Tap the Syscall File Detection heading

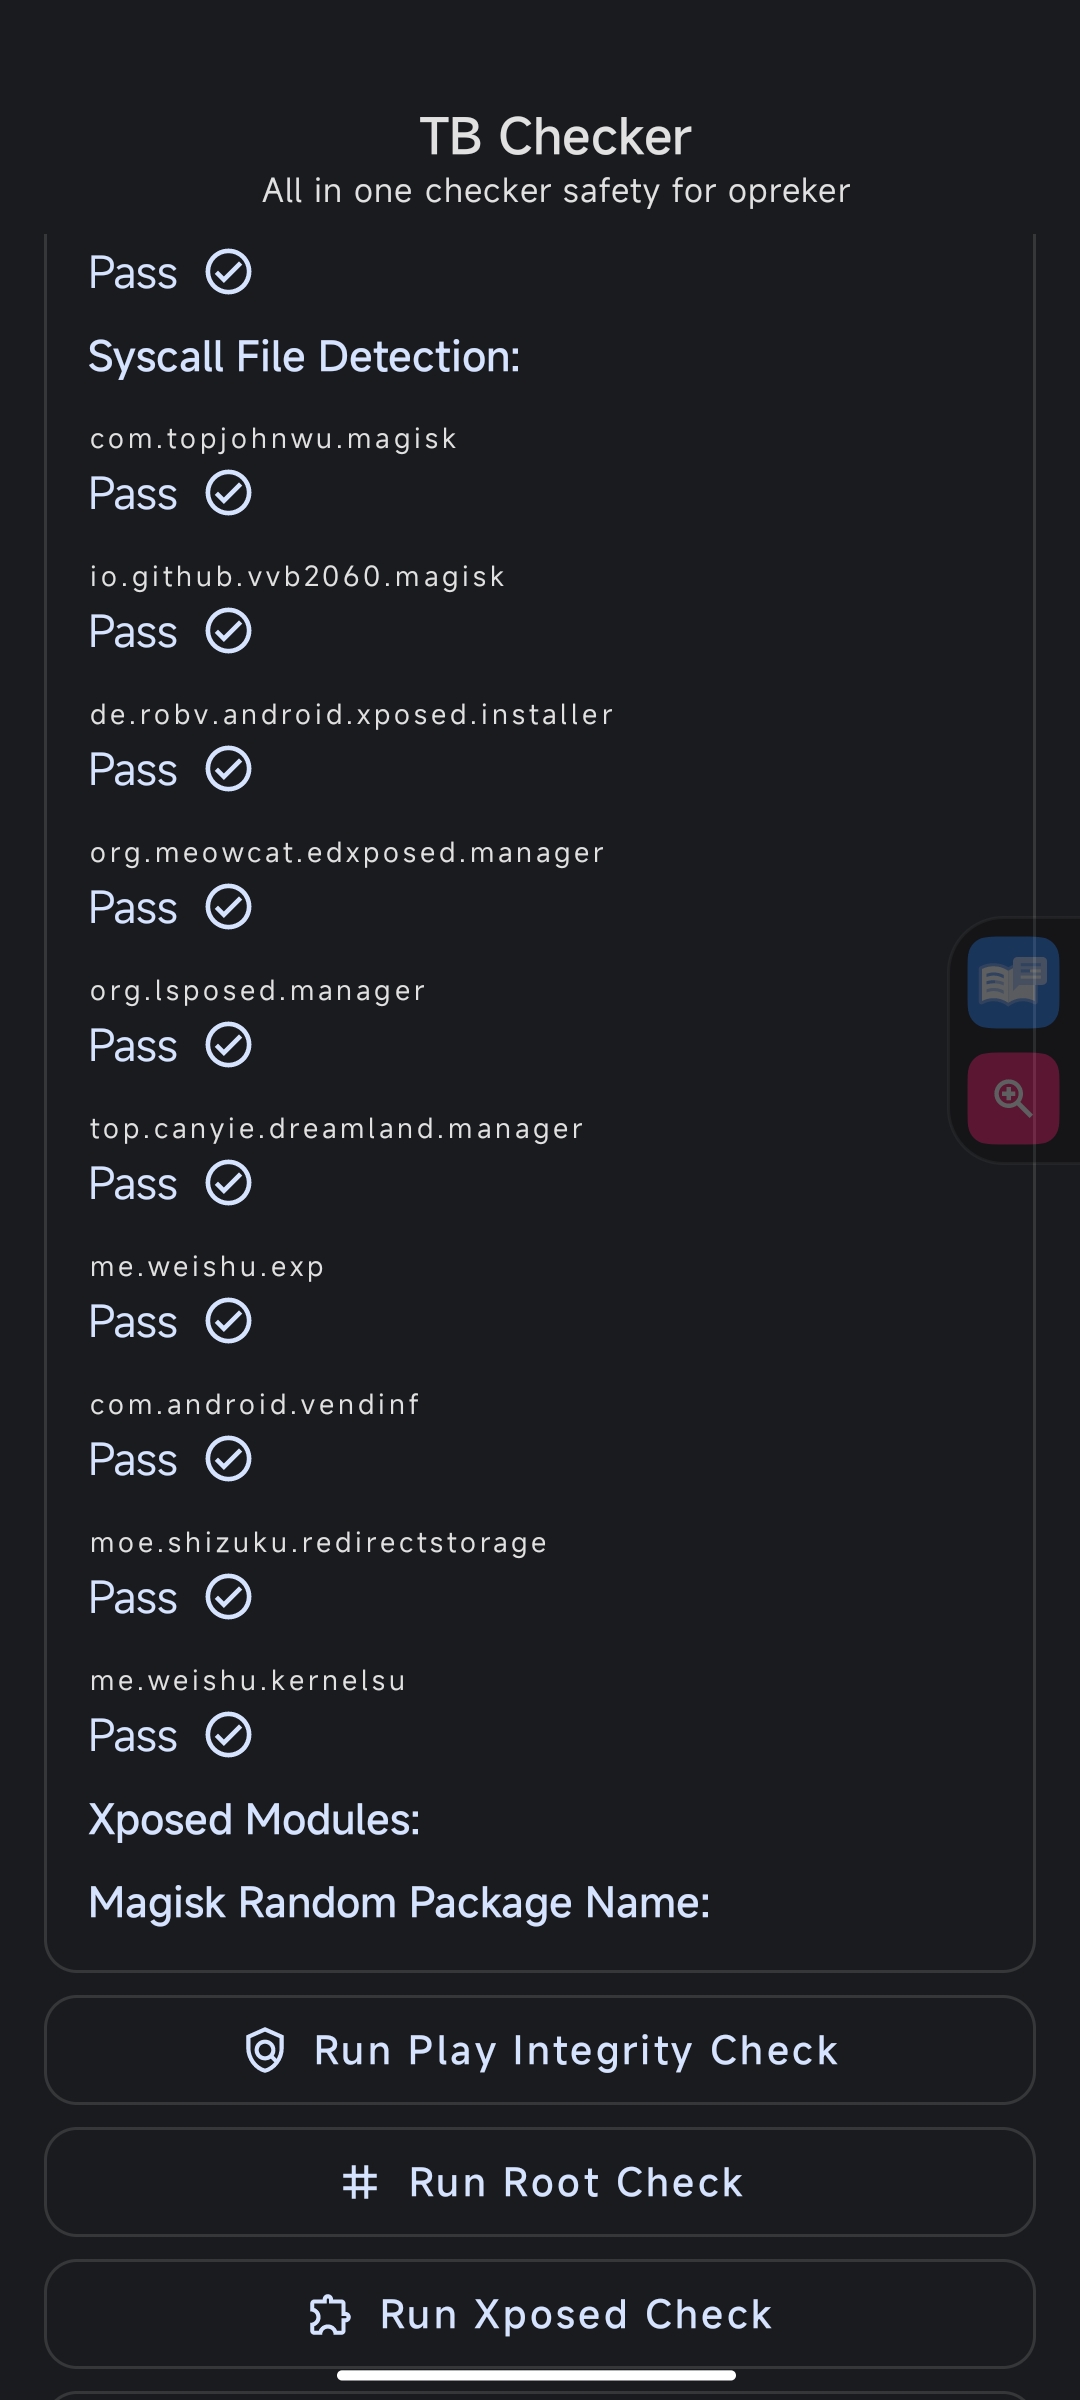tap(304, 357)
